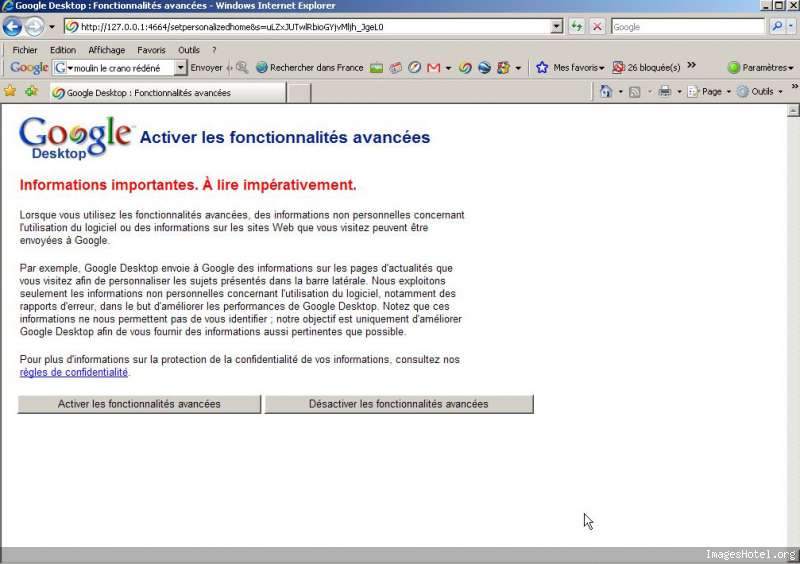Open the Edition menu
This screenshot has height=564, width=800.
coord(63,50)
